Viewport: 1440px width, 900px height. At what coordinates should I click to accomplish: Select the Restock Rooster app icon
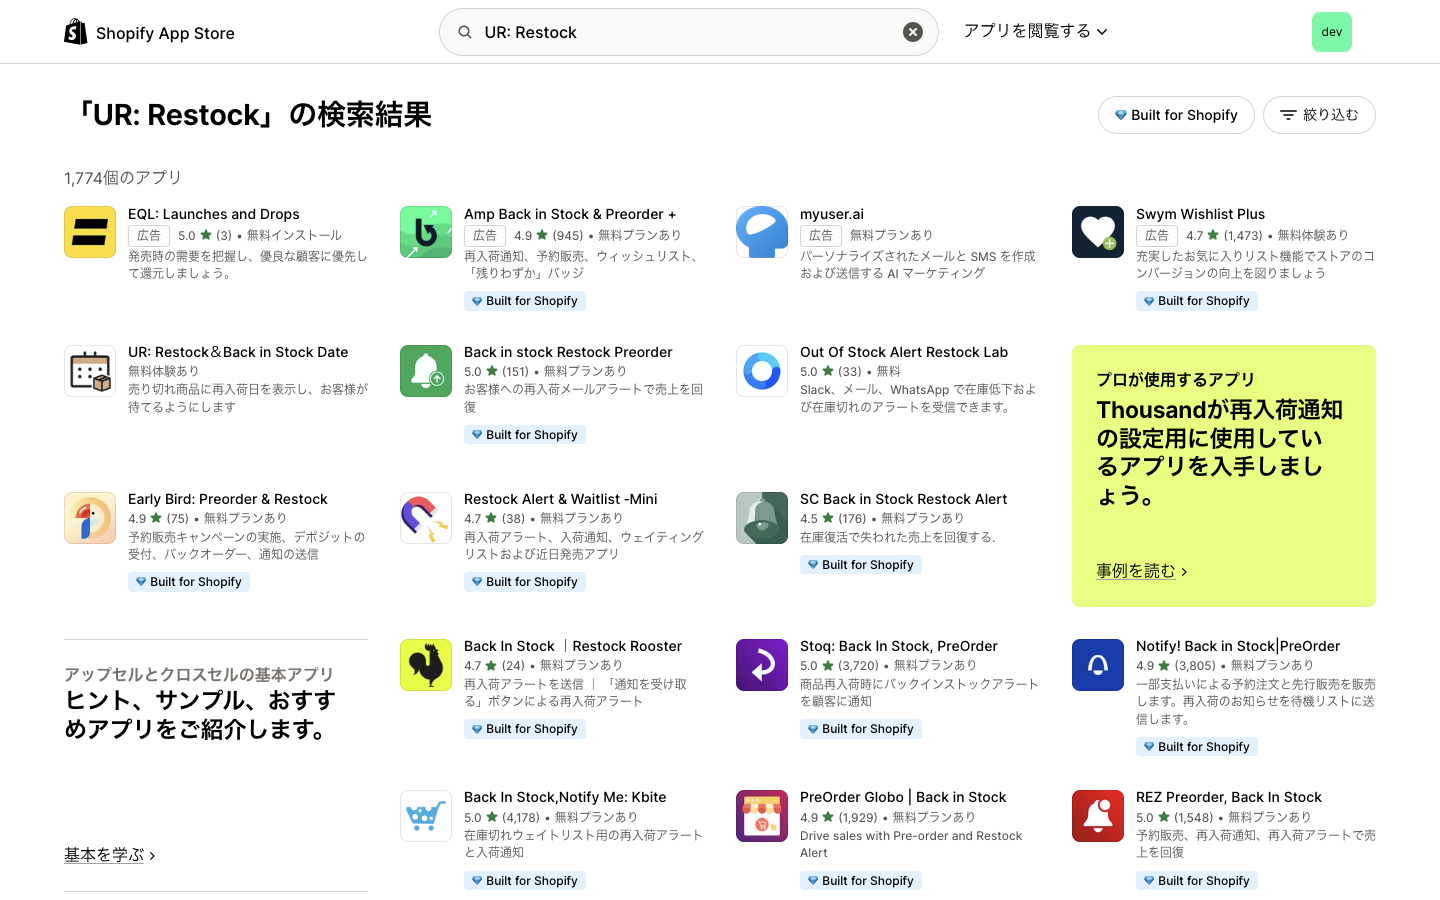426,665
